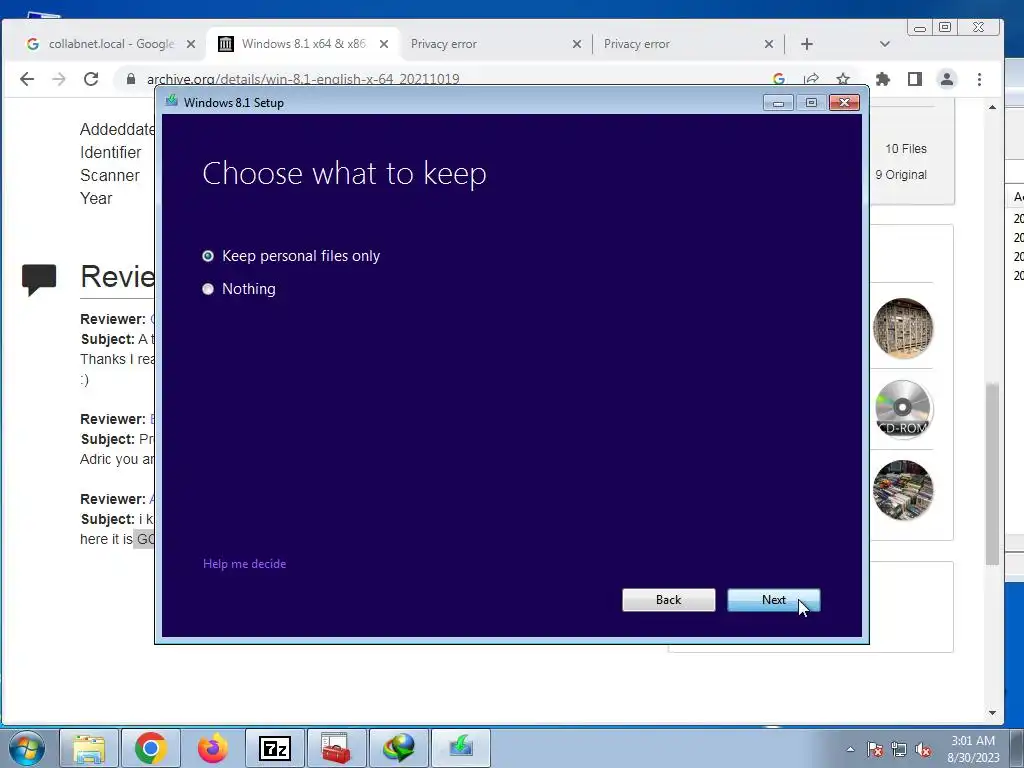1024x768 pixels.
Task: Launch Firefox from the taskbar
Action: (213, 748)
